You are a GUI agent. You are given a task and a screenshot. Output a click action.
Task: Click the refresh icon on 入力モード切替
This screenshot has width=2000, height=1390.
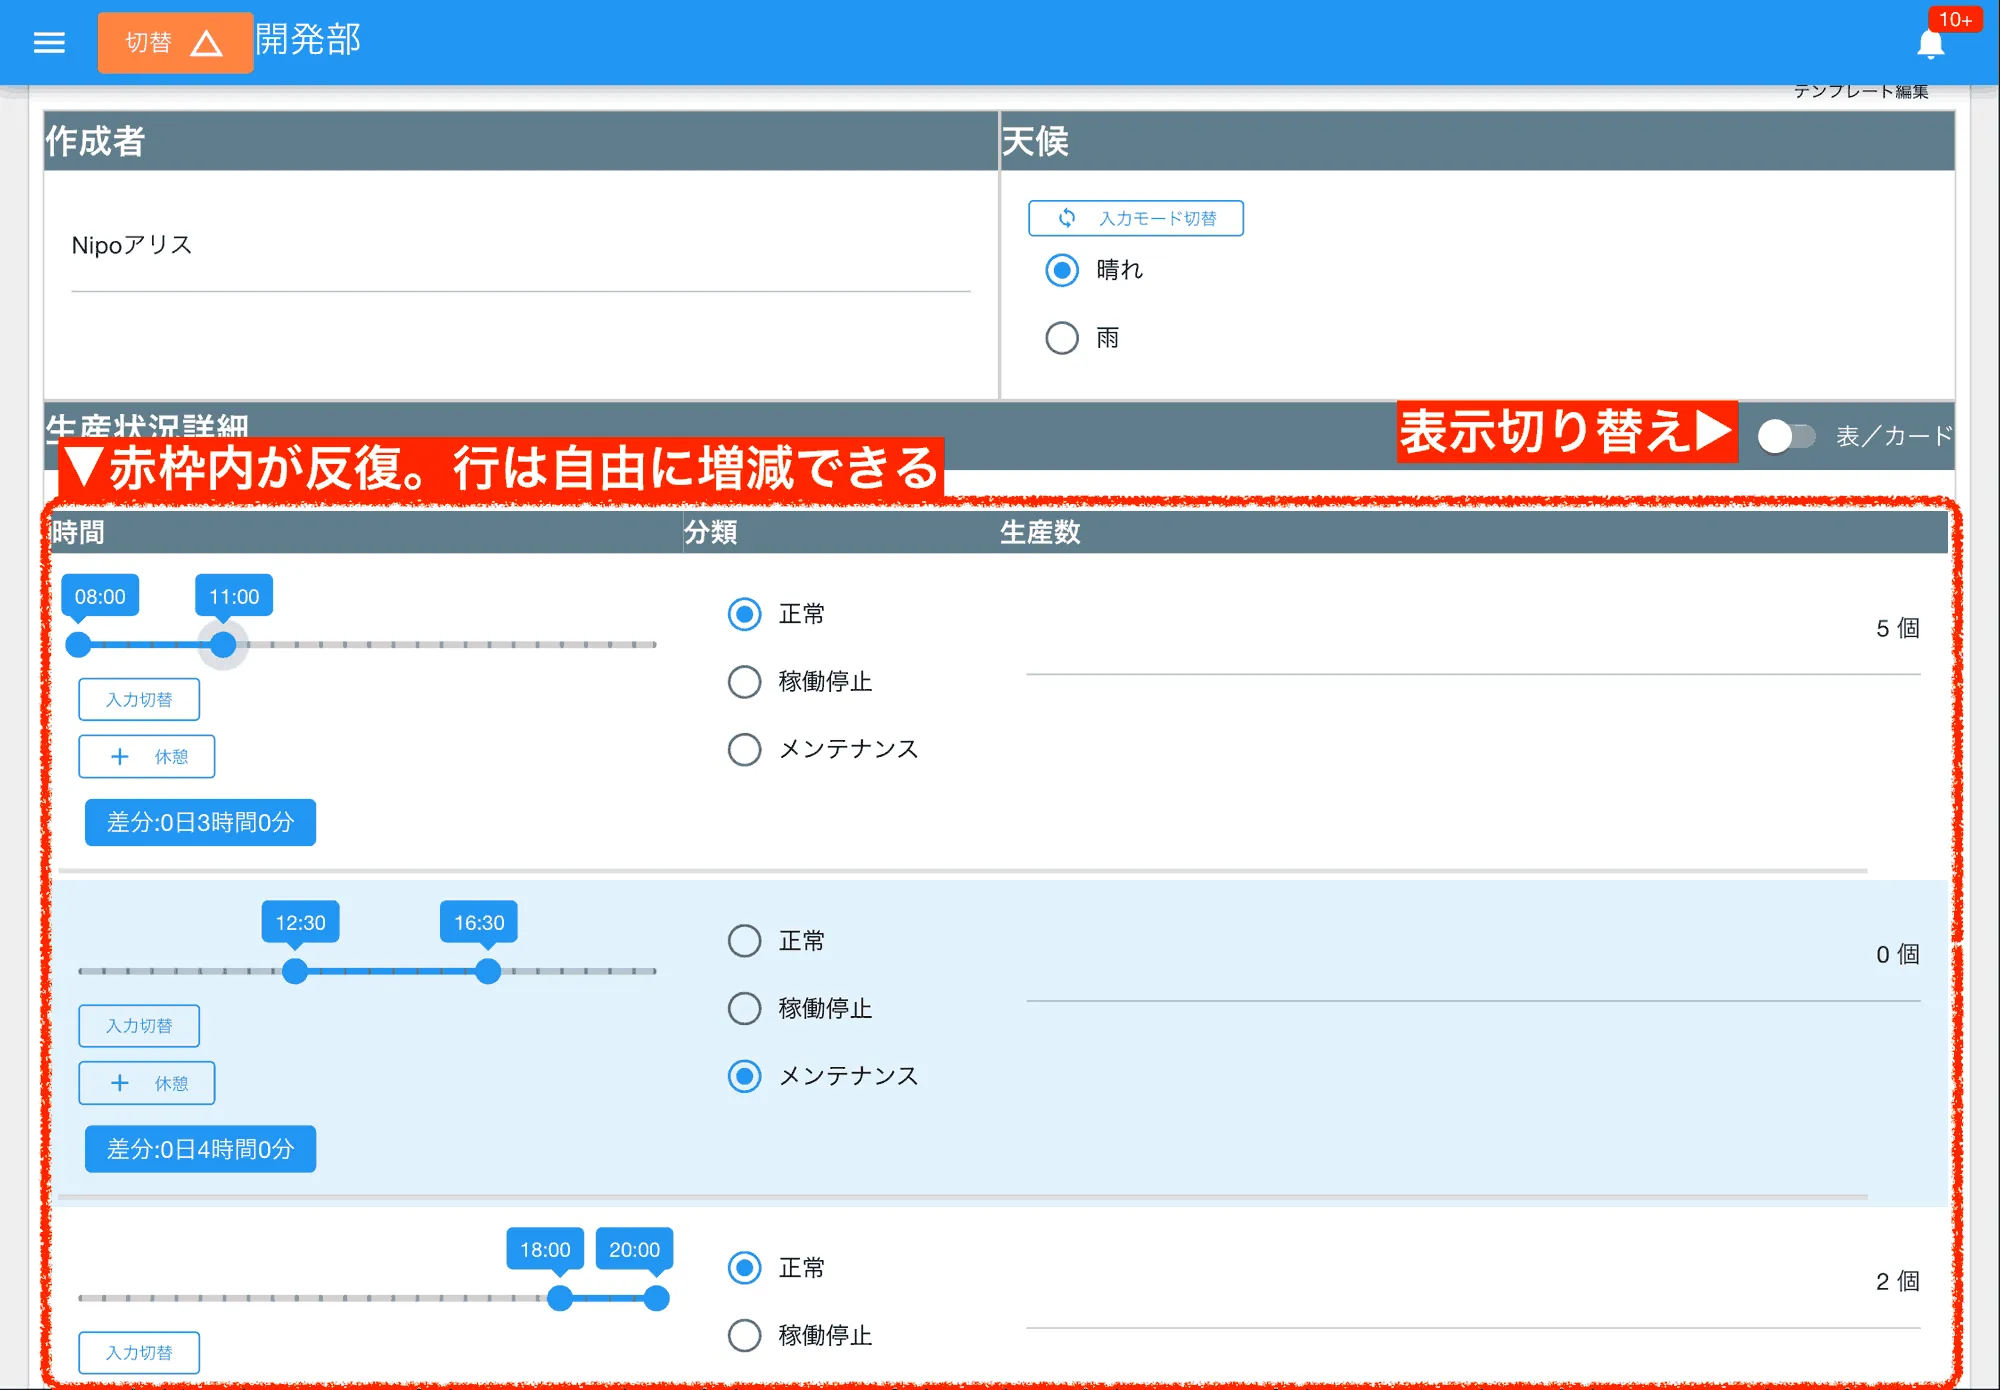[x=1066, y=217]
